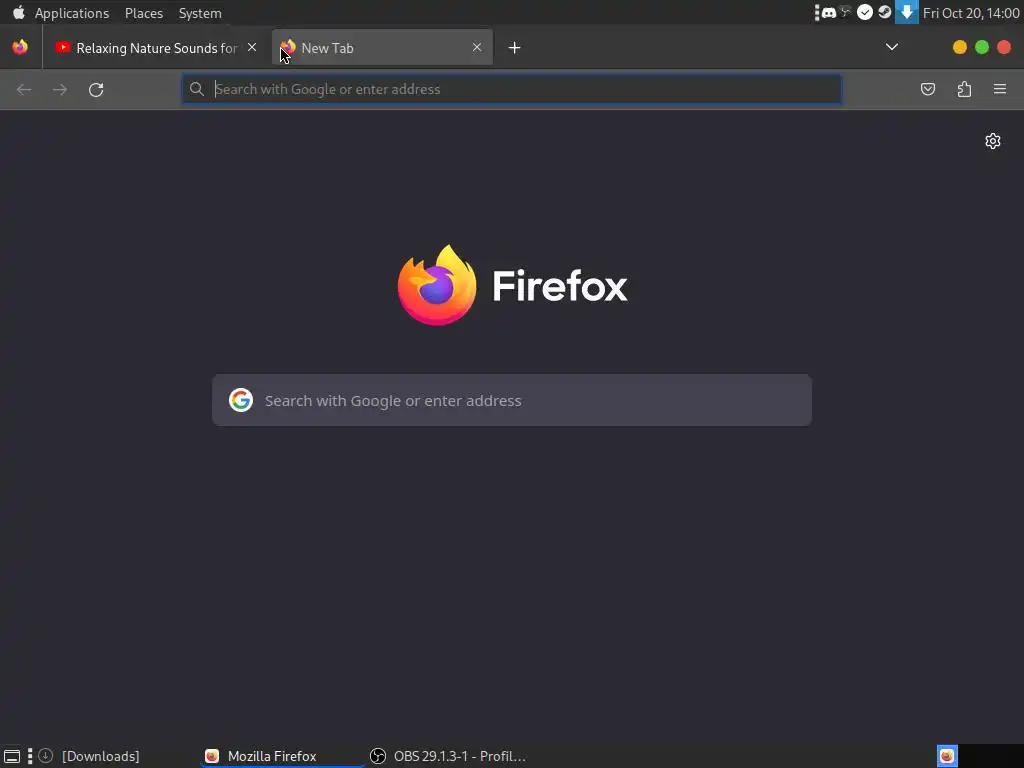
Task: Switch to the Relaxing Nature Sounds tab
Action: click(x=156, y=48)
